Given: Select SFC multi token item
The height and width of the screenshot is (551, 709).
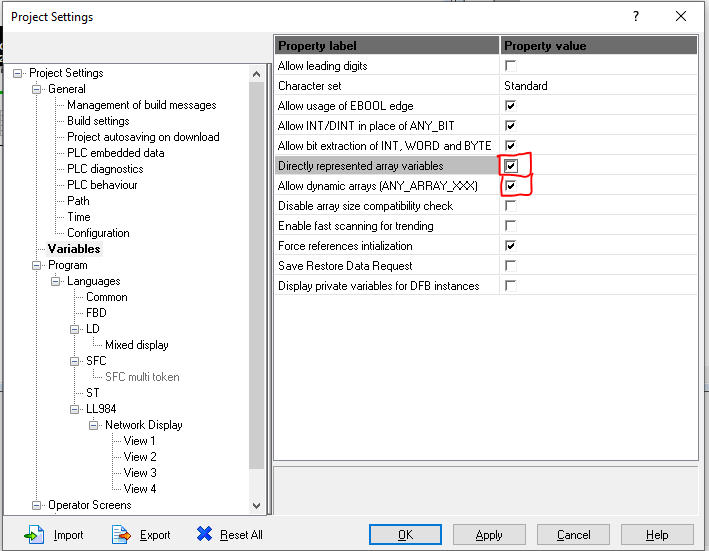Looking at the screenshot, I should click(142, 377).
